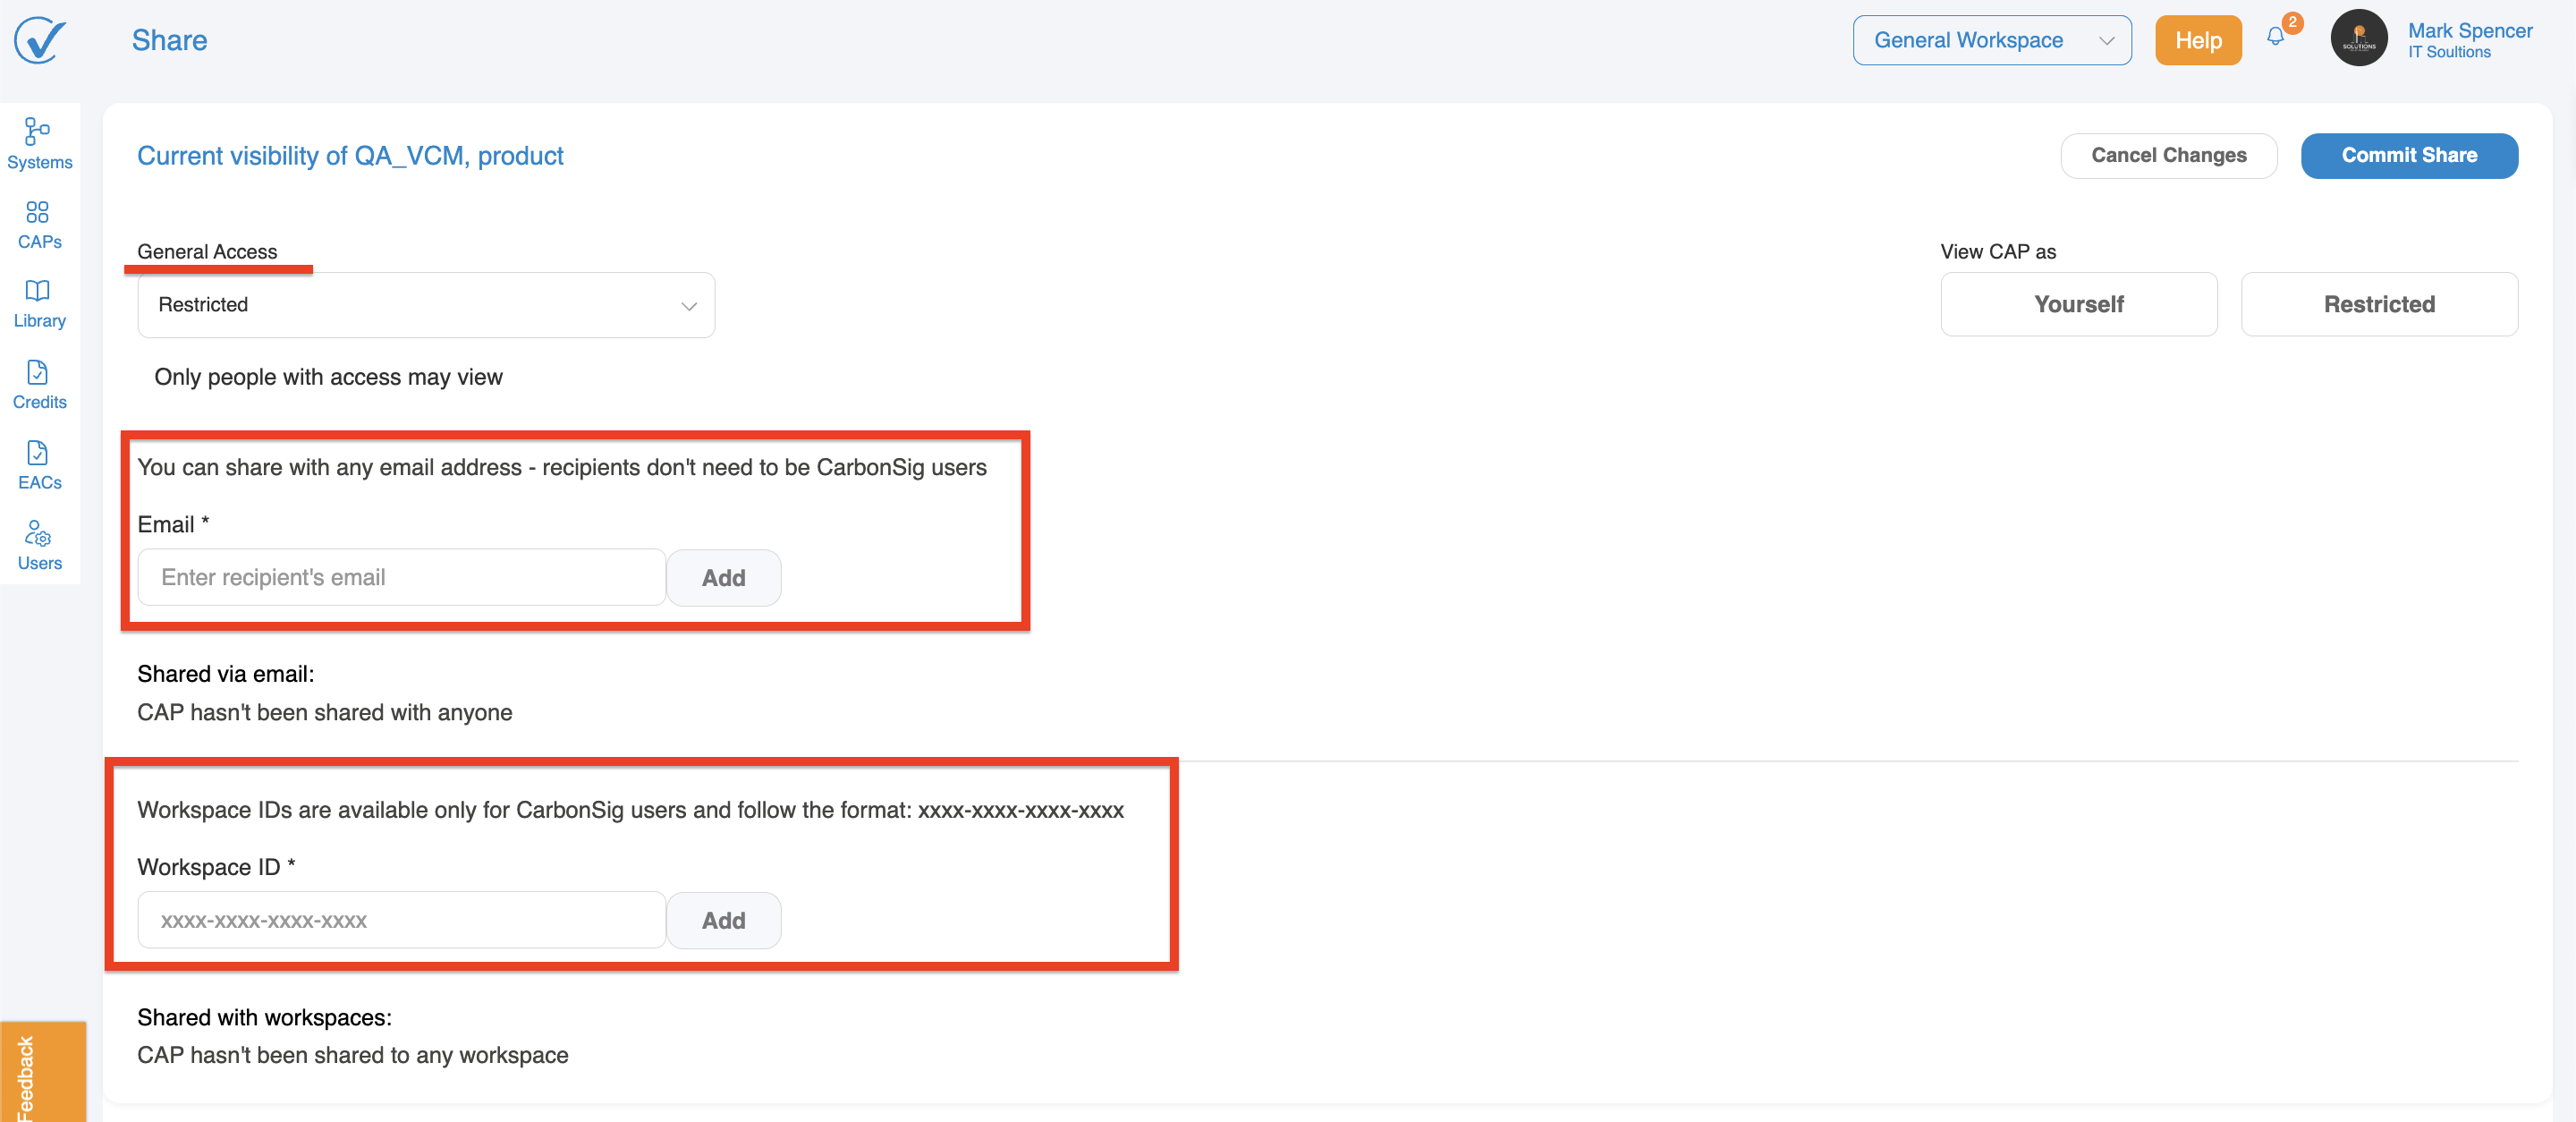Open the General Workspace selector
Viewport: 2576px width, 1122px height.
[1991, 41]
